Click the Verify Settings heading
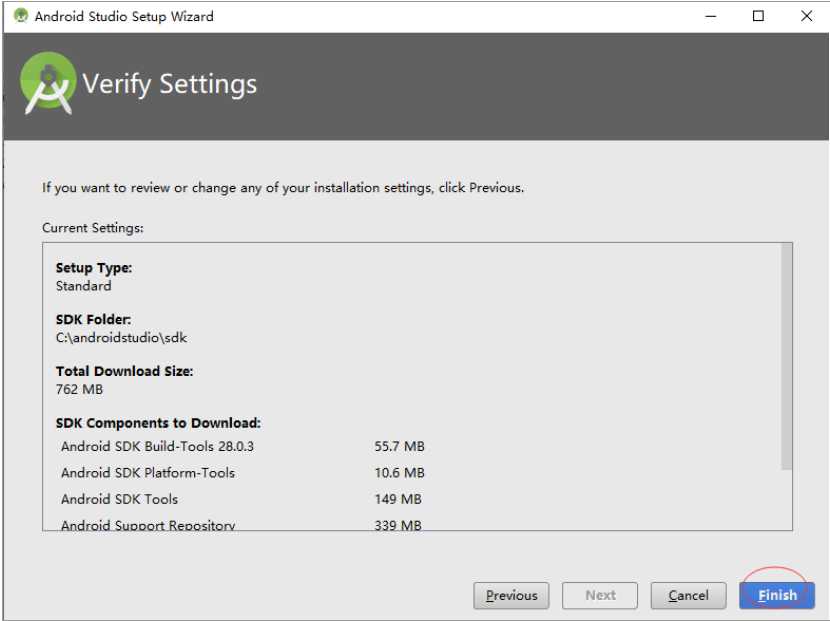The image size is (830, 621). tap(169, 85)
